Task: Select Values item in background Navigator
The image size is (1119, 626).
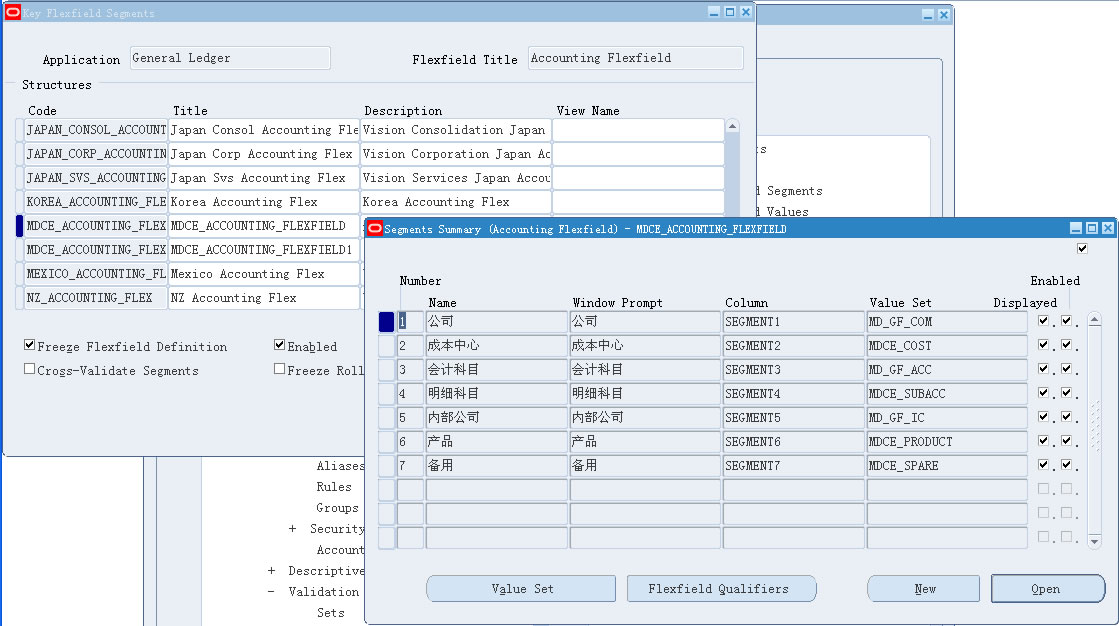Action: click(x=787, y=211)
